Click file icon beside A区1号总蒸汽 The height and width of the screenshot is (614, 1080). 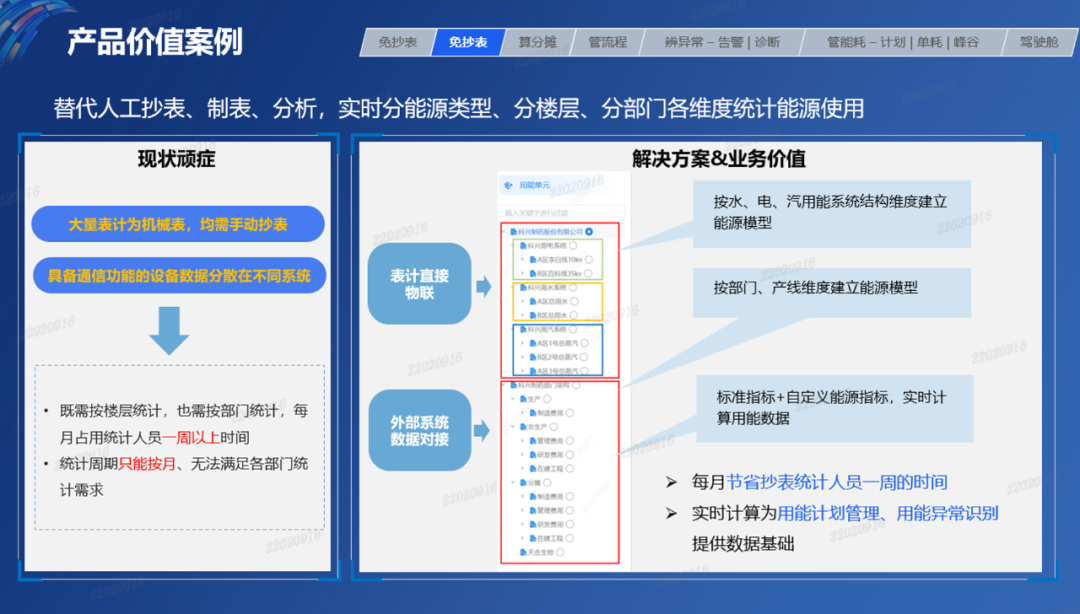click(x=533, y=343)
